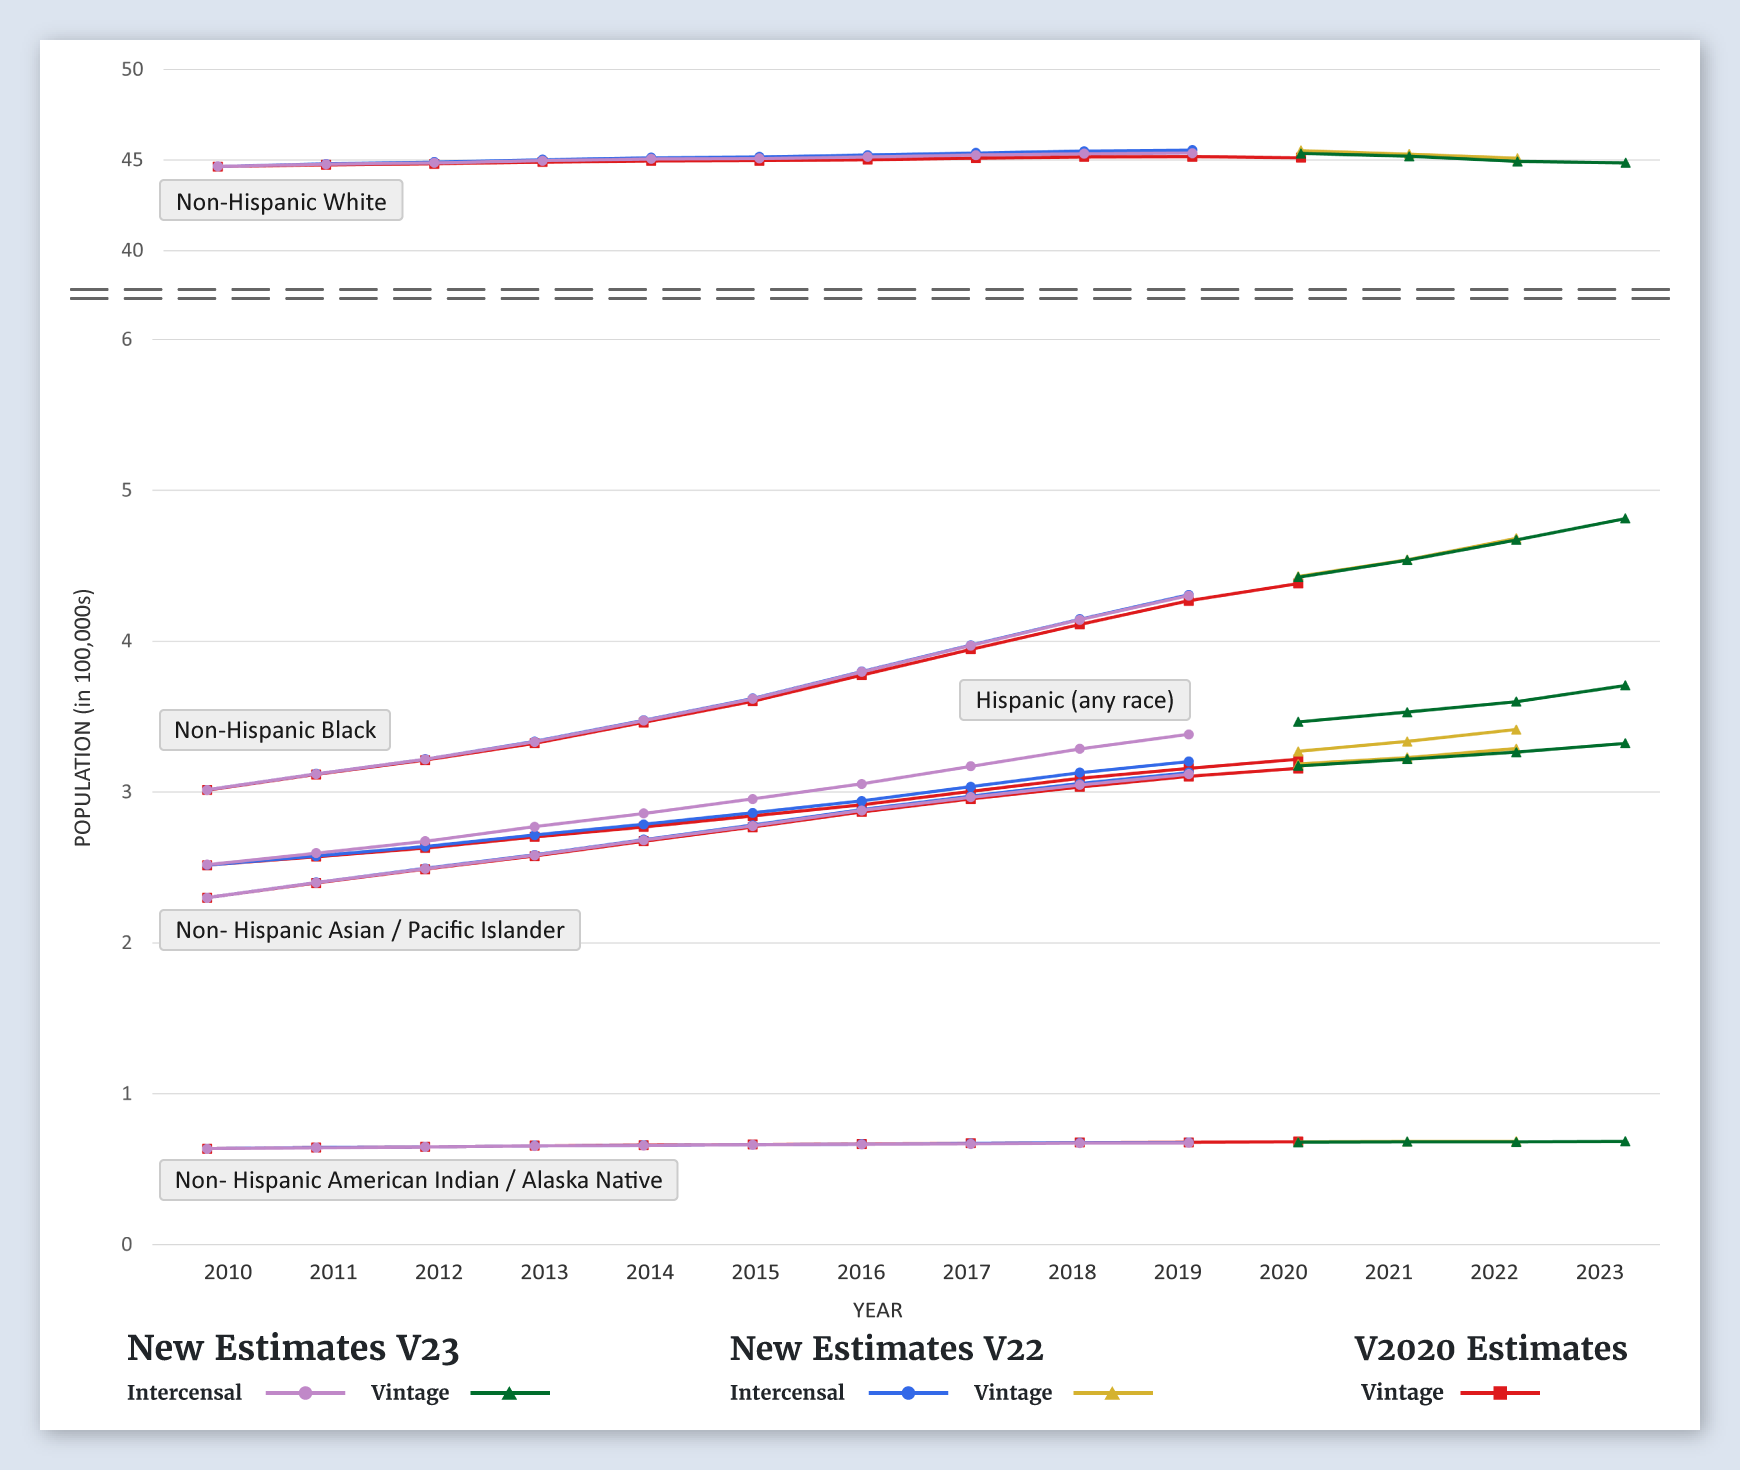Click the yellow triangle marker for V22 Vintage

[1112, 1393]
